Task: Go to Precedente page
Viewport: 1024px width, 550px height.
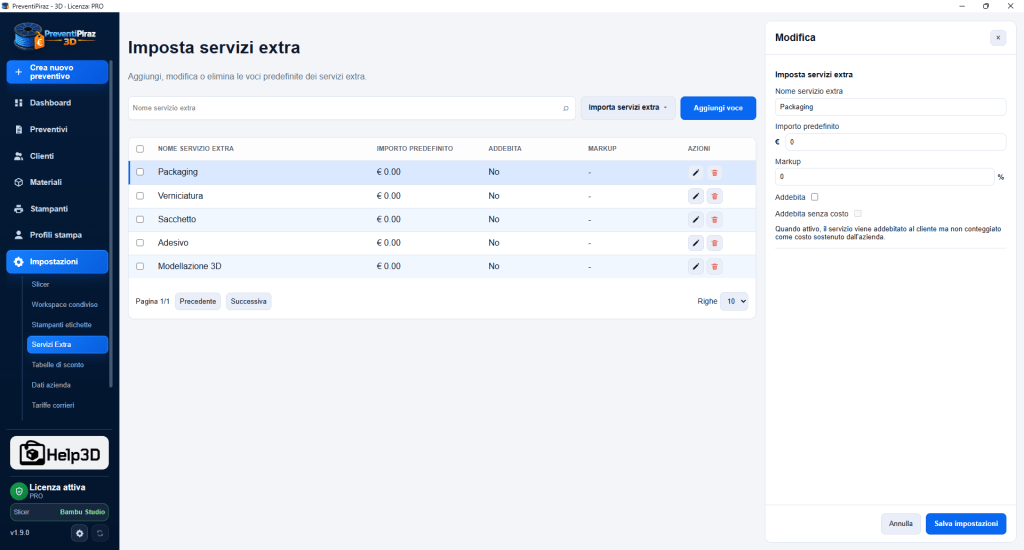Action: tap(198, 301)
